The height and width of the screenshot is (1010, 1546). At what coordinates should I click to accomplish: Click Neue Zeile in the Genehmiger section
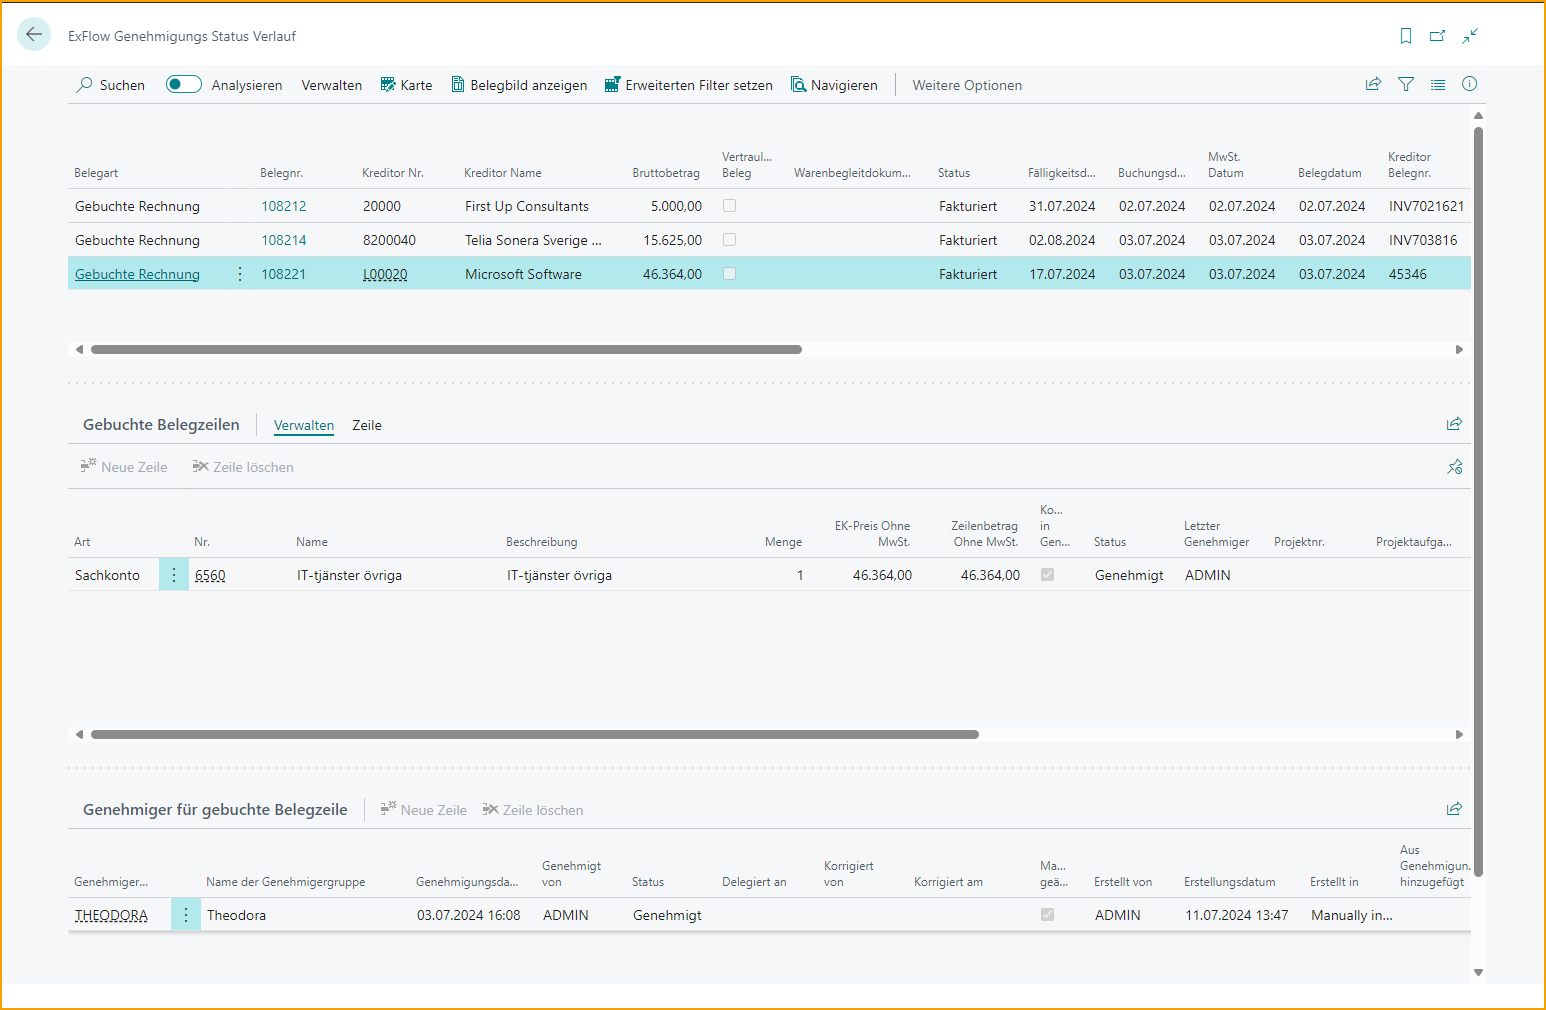click(424, 810)
